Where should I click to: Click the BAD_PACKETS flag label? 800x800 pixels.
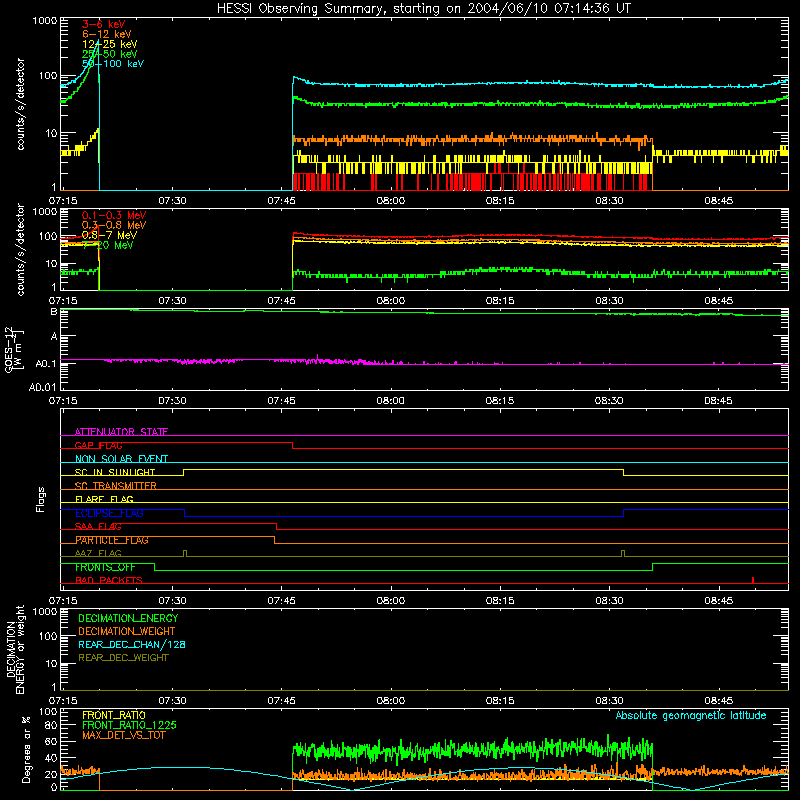click(x=109, y=580)
